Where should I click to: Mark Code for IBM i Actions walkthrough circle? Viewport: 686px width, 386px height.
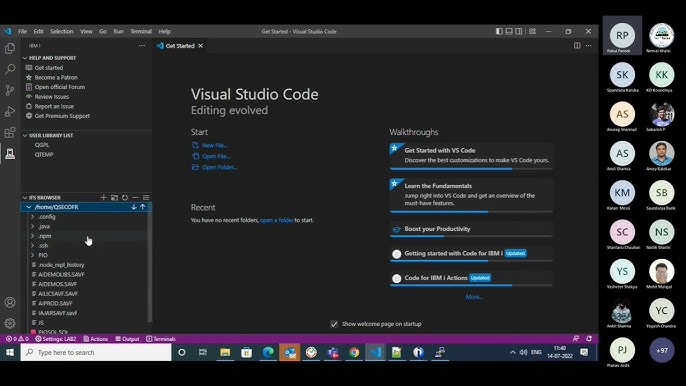(x=396, y=278)
